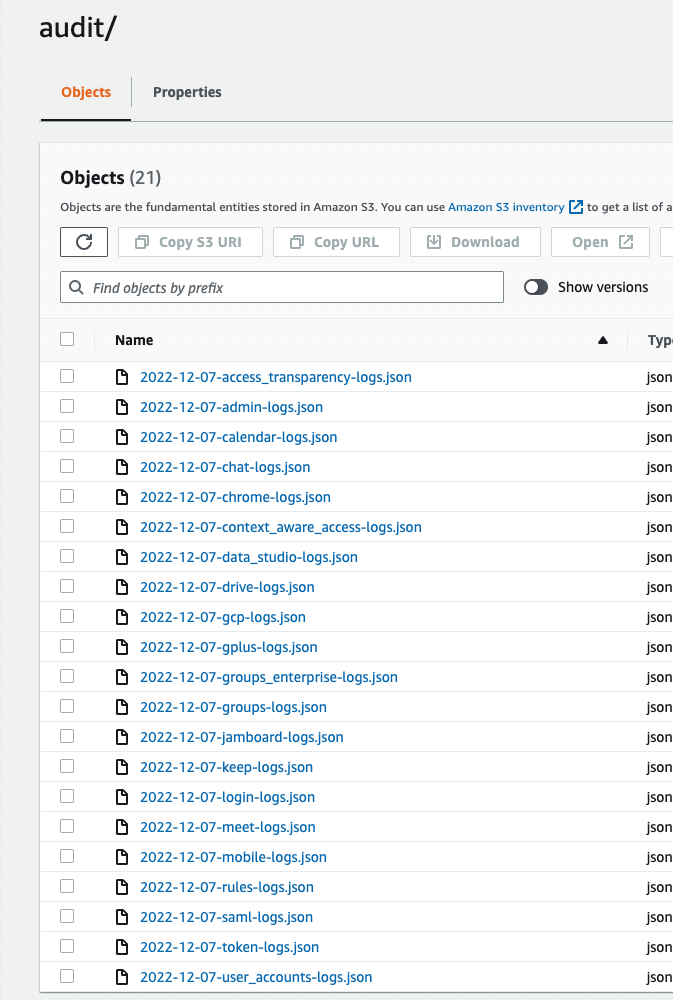Select checkbox for chrome-logs.json
The image size is (673, 1000).
67,496
